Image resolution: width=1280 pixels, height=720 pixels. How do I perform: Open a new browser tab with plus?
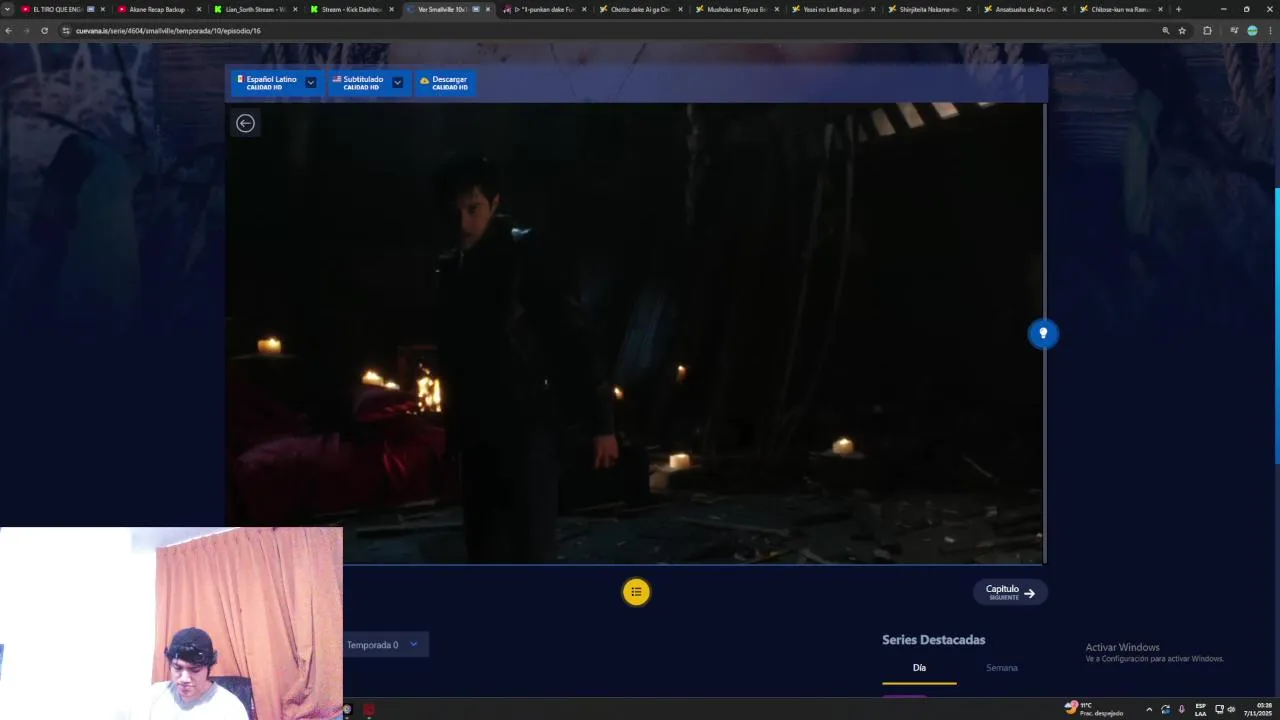click(x=1178, y=9)
